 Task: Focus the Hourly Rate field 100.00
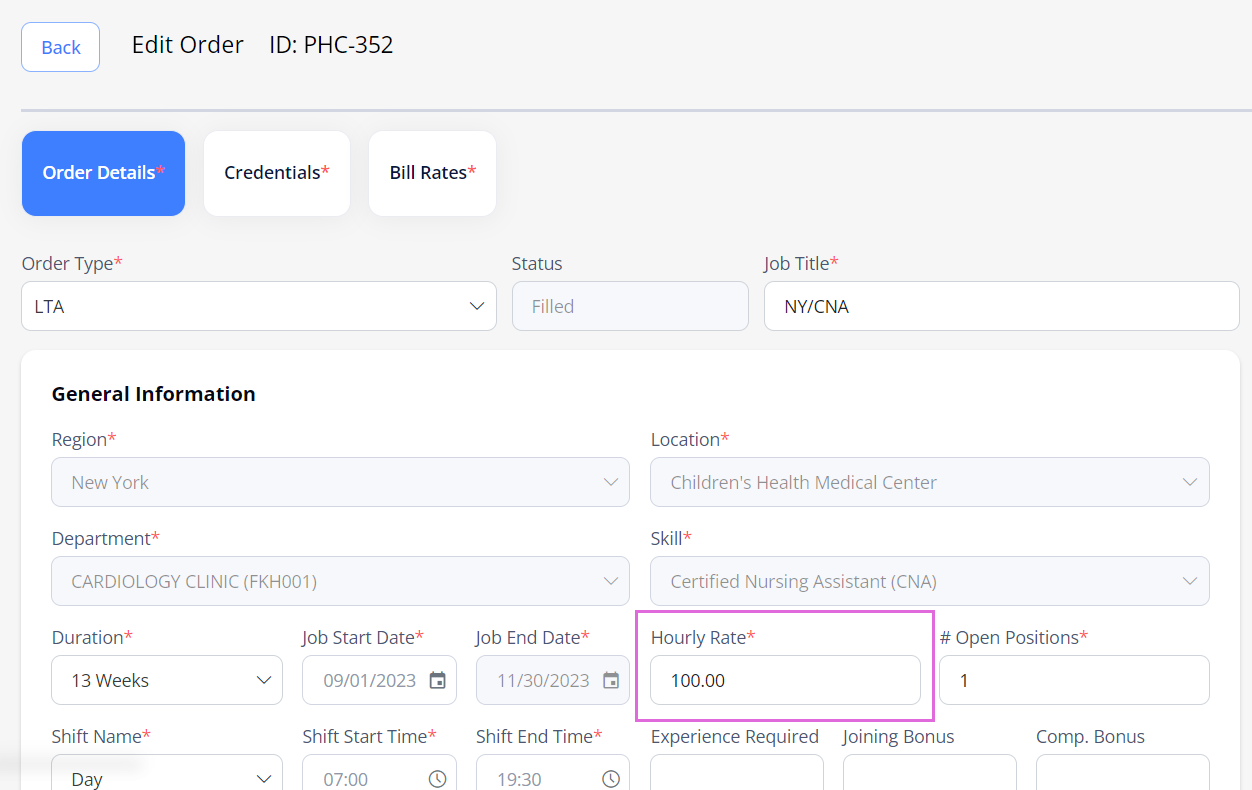click(785, 680)
